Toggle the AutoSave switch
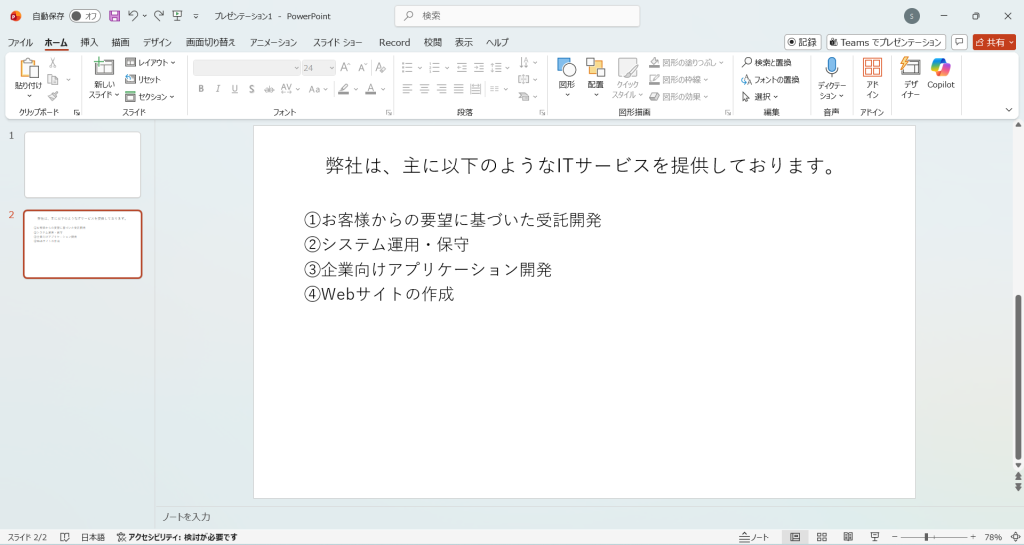1024x545 pixels. tap(85, 16)
